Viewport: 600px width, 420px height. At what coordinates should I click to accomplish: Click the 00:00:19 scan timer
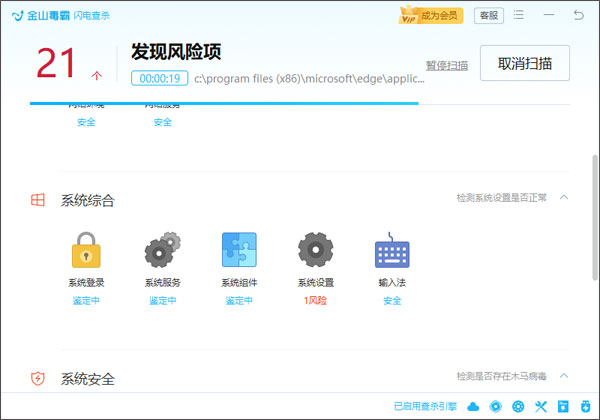(160, 78)
